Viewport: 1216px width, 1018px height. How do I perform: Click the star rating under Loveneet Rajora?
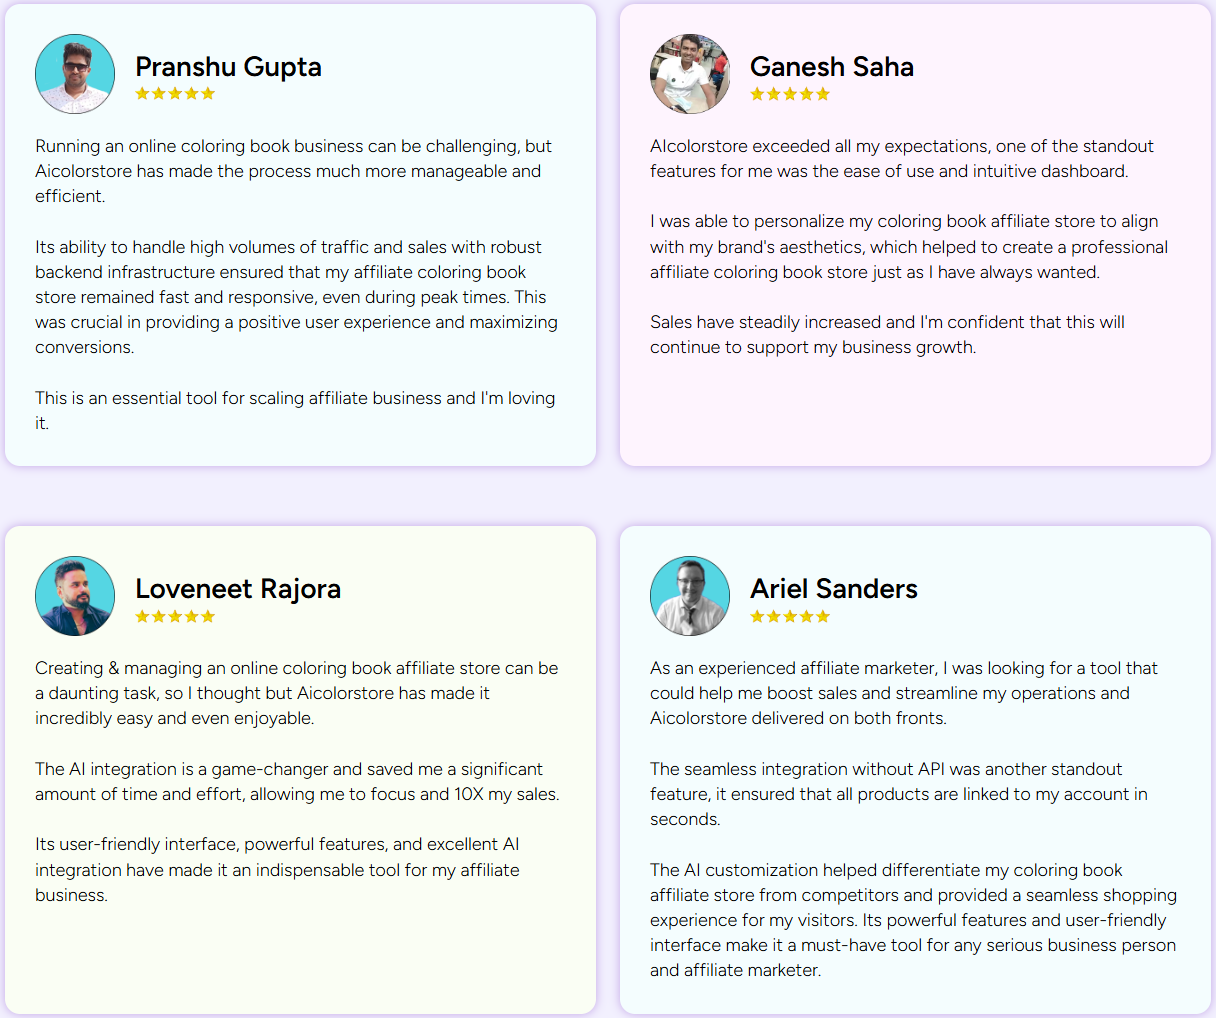click(x=175, y=617)
